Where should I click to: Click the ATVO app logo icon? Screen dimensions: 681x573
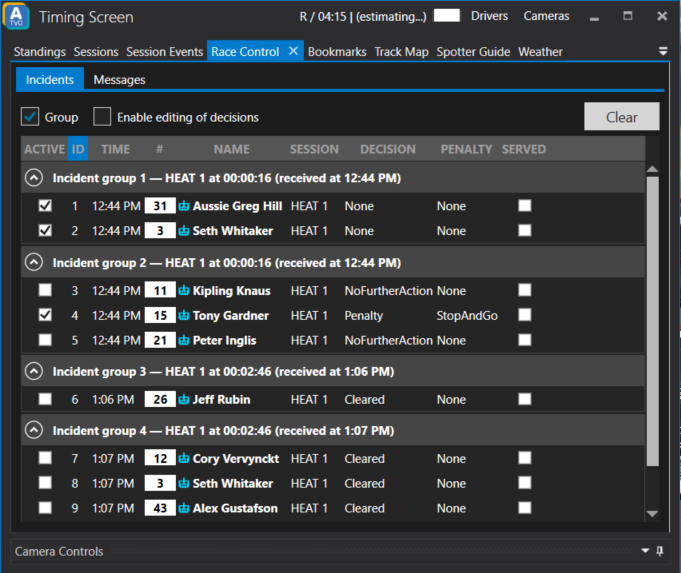(16, 17)
